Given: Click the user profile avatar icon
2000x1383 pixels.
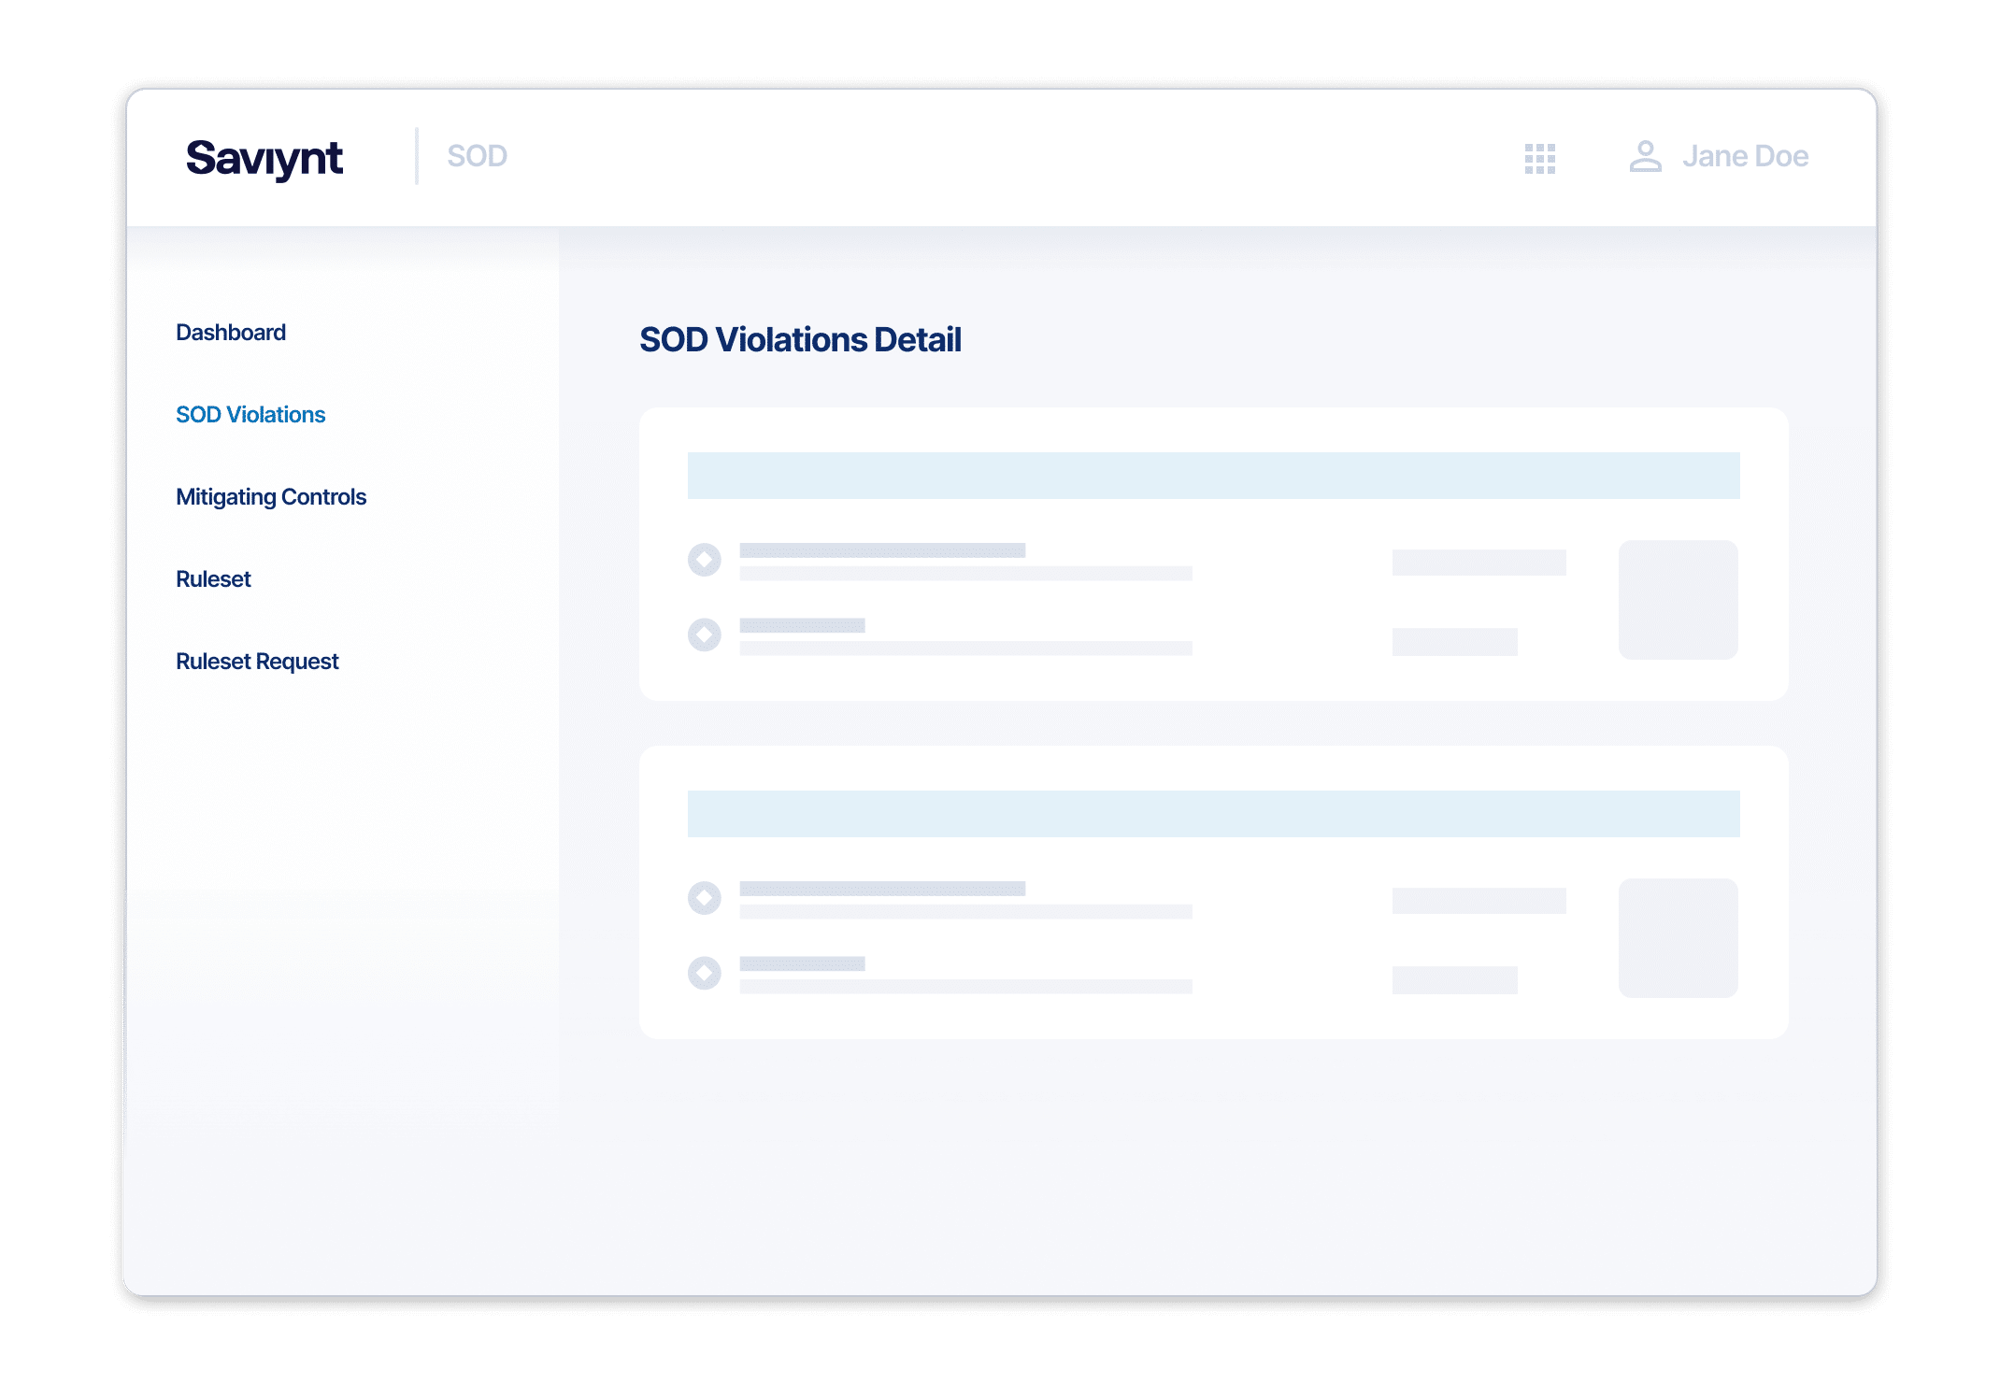Looking at the screenshot, I should point(1645,157).
